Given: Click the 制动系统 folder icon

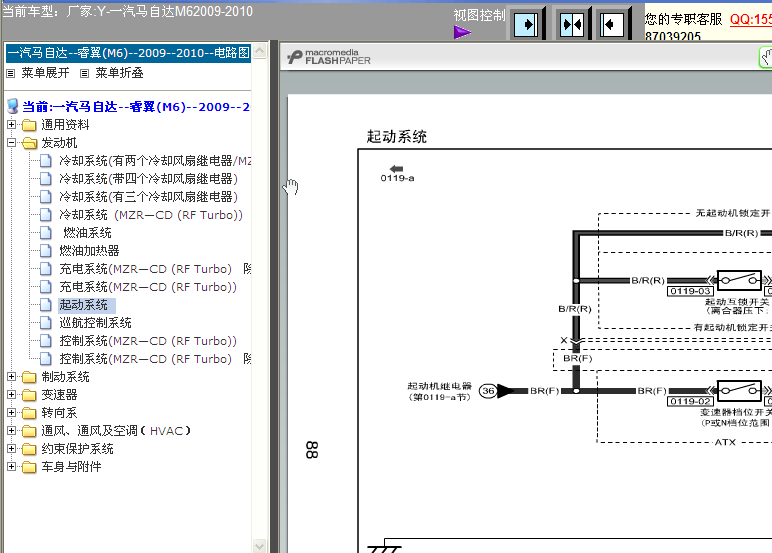Looking at the screenshot, I should (30, 377).
